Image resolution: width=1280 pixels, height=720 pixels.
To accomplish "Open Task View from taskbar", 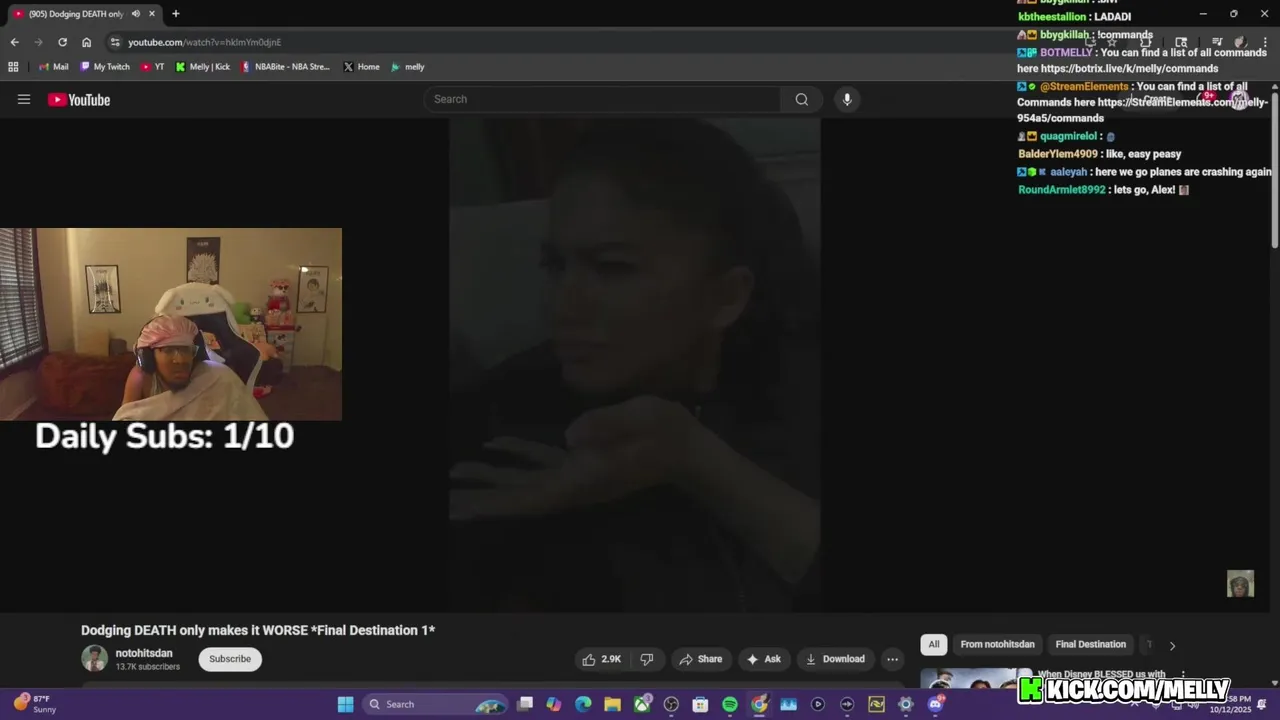I will pyautogui.click(x=525, y=704).
